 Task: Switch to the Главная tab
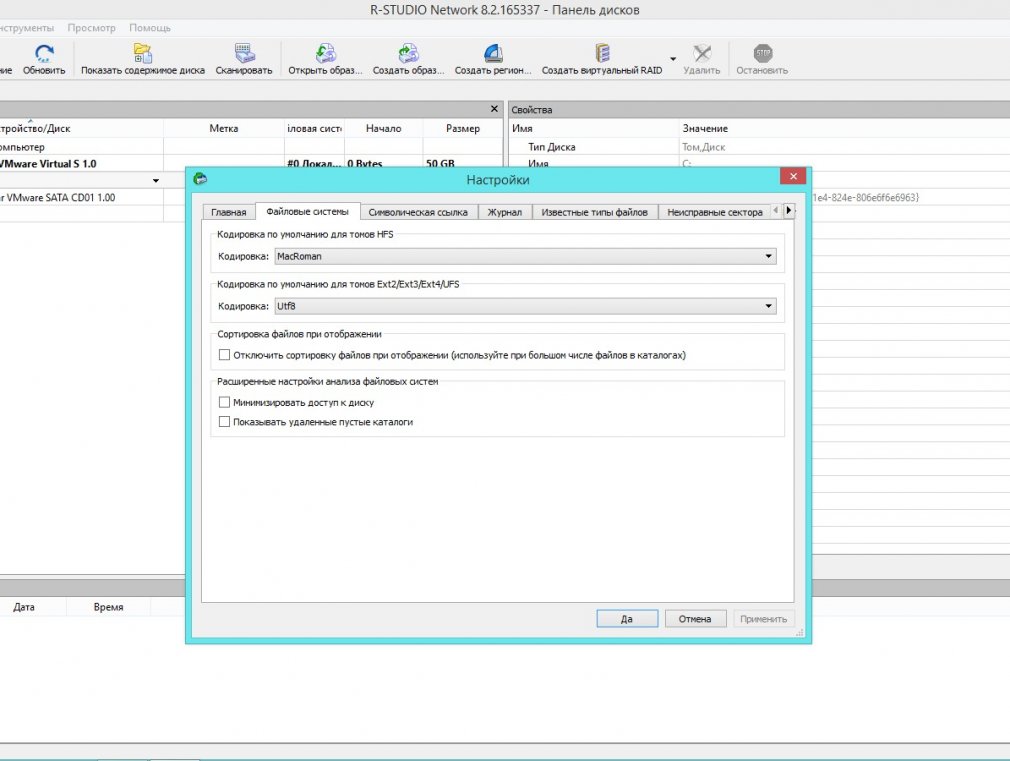[229, 212]
